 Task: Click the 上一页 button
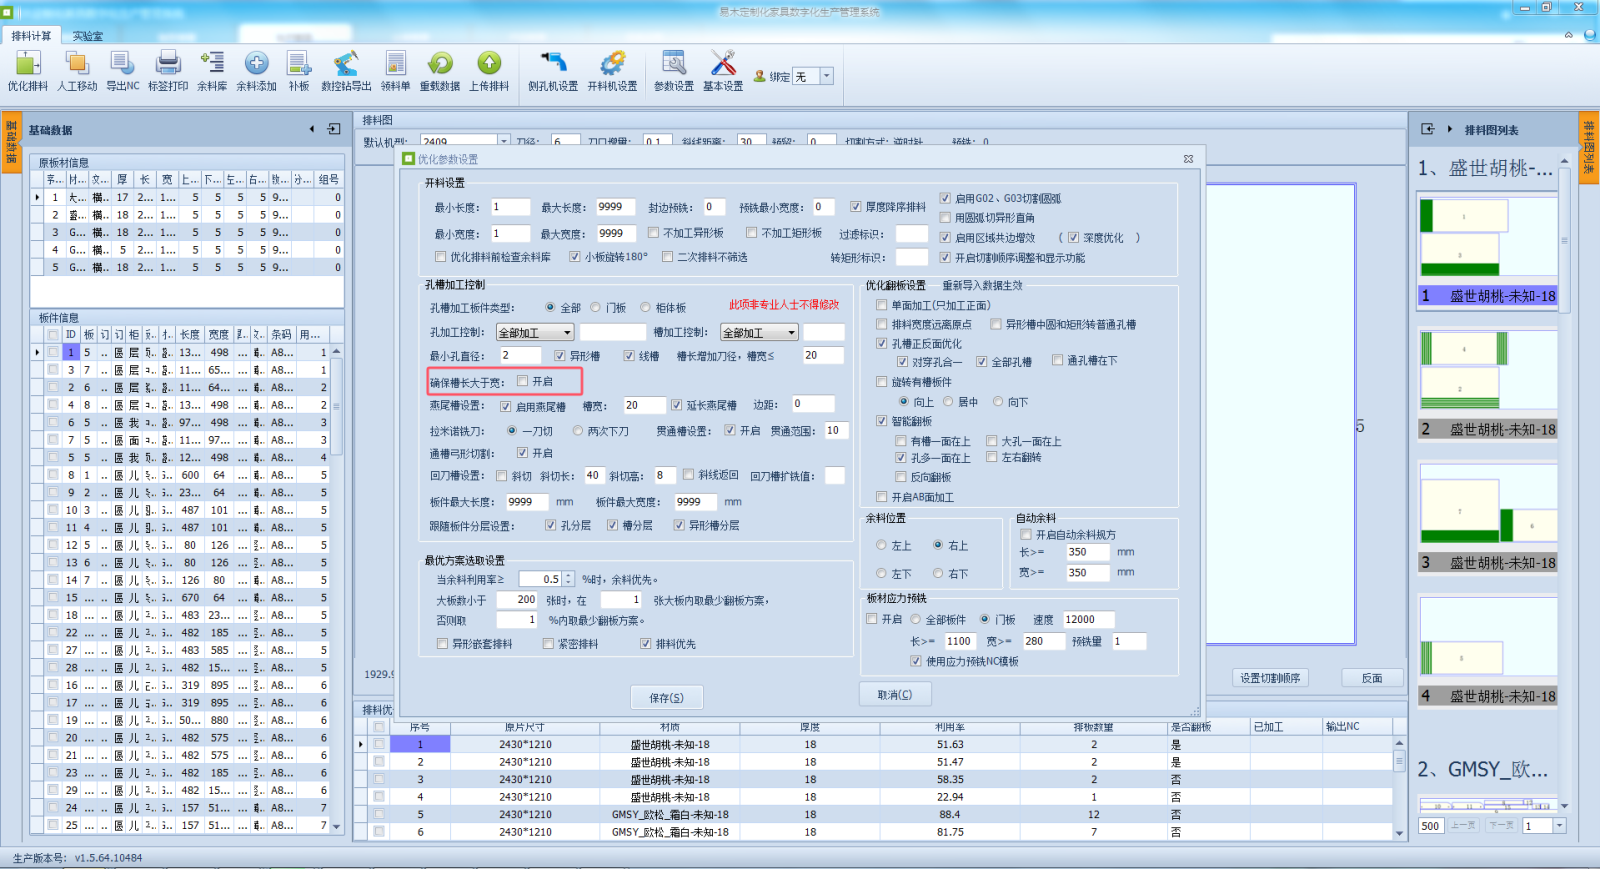point(1464,826)
